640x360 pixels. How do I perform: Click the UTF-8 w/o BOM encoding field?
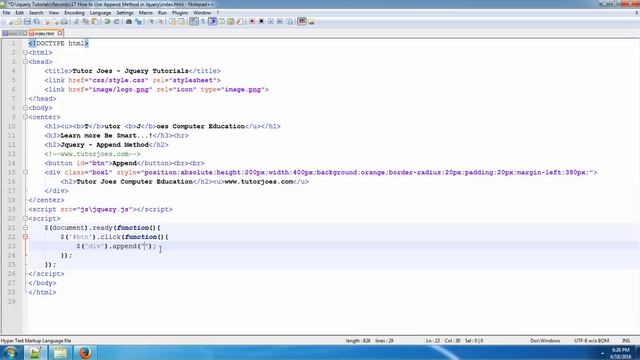(x=591, y=340)
